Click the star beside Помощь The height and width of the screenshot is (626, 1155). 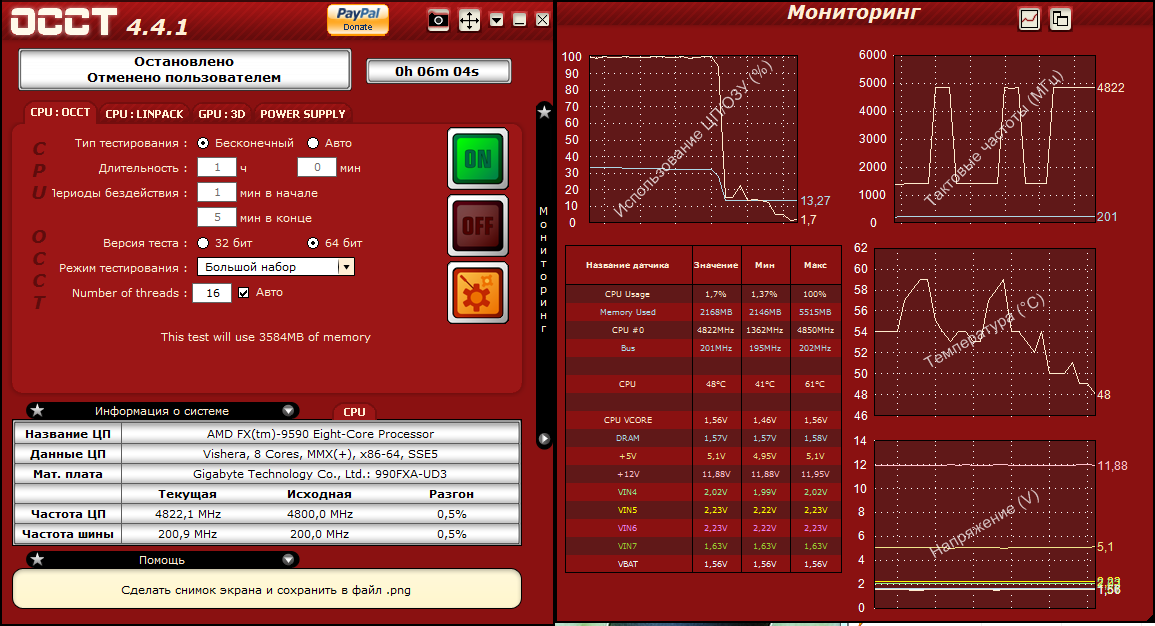38,560
